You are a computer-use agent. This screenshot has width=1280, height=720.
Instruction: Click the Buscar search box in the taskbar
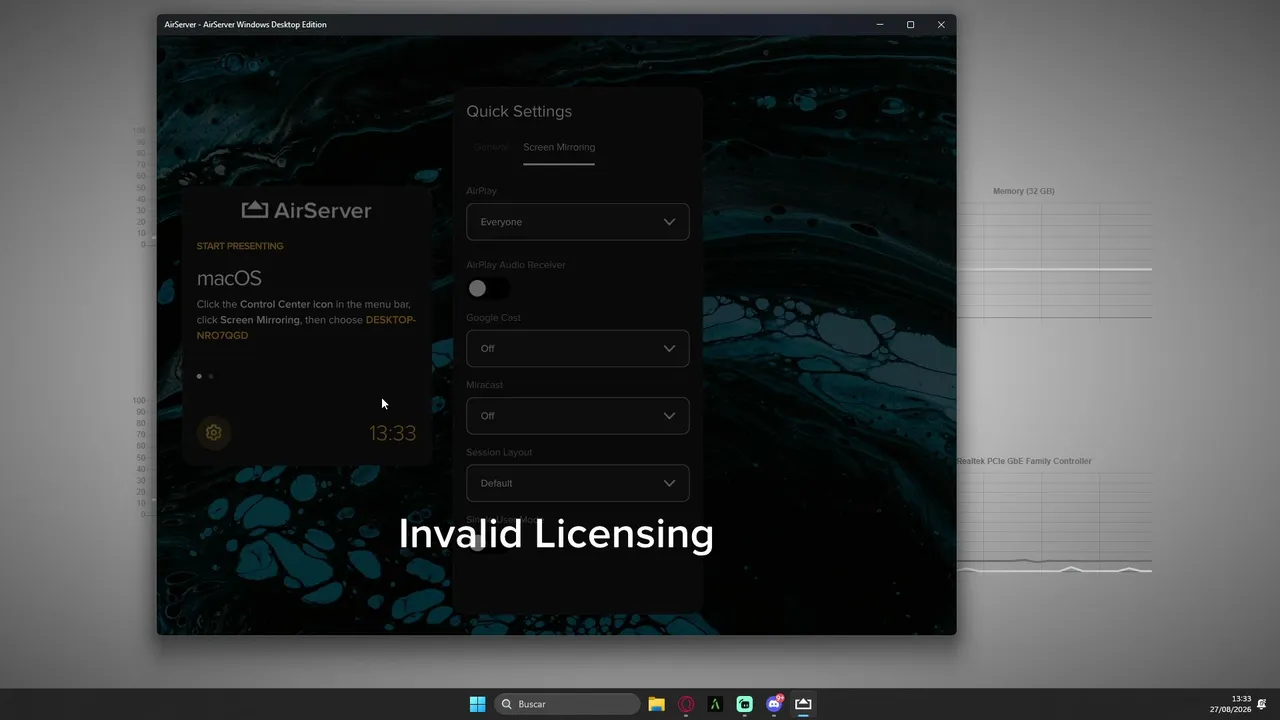[x=568, y=704]
